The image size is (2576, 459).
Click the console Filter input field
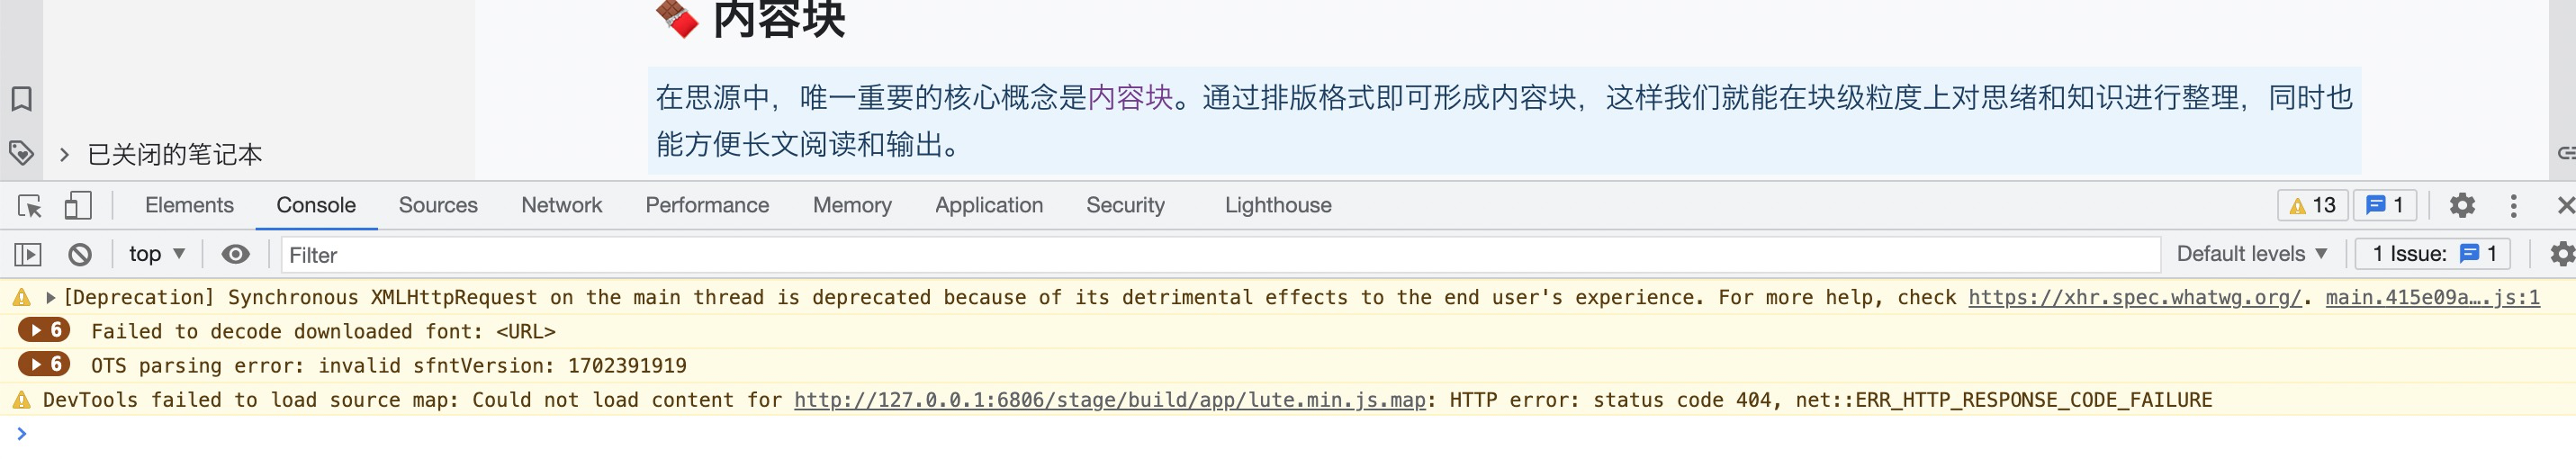[1200, 255]
